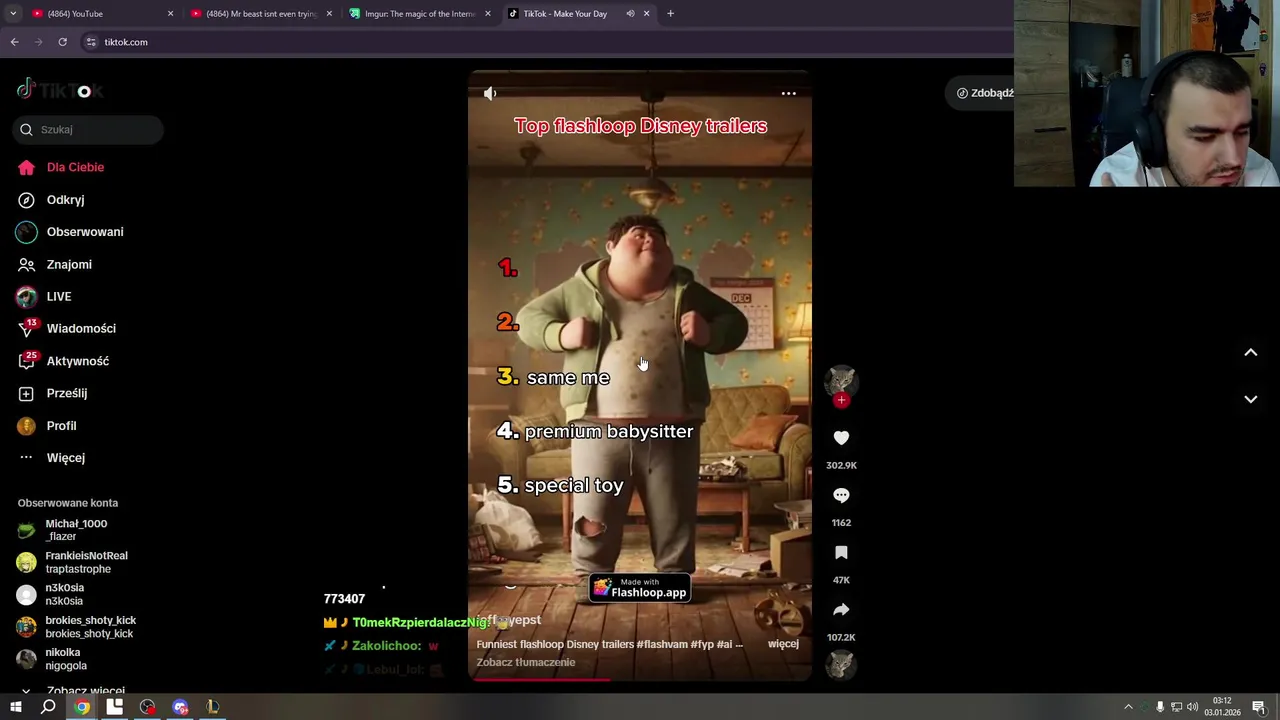Switch to the Imgur tab

tap(419, 14)
